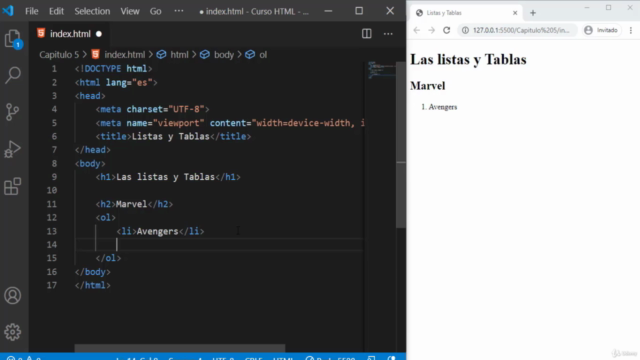Open the Search view in activity bar
Screen dimensions: 640x360
pyautogui.click(x=13, y=75)
